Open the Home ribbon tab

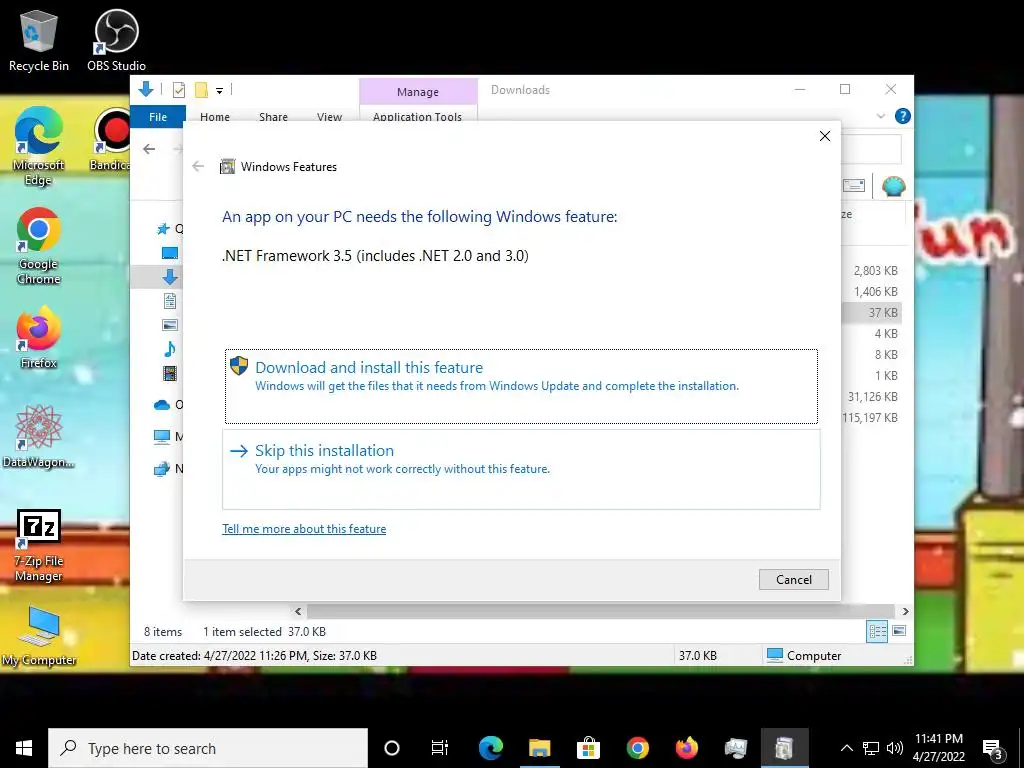click(x=215, y=116)
